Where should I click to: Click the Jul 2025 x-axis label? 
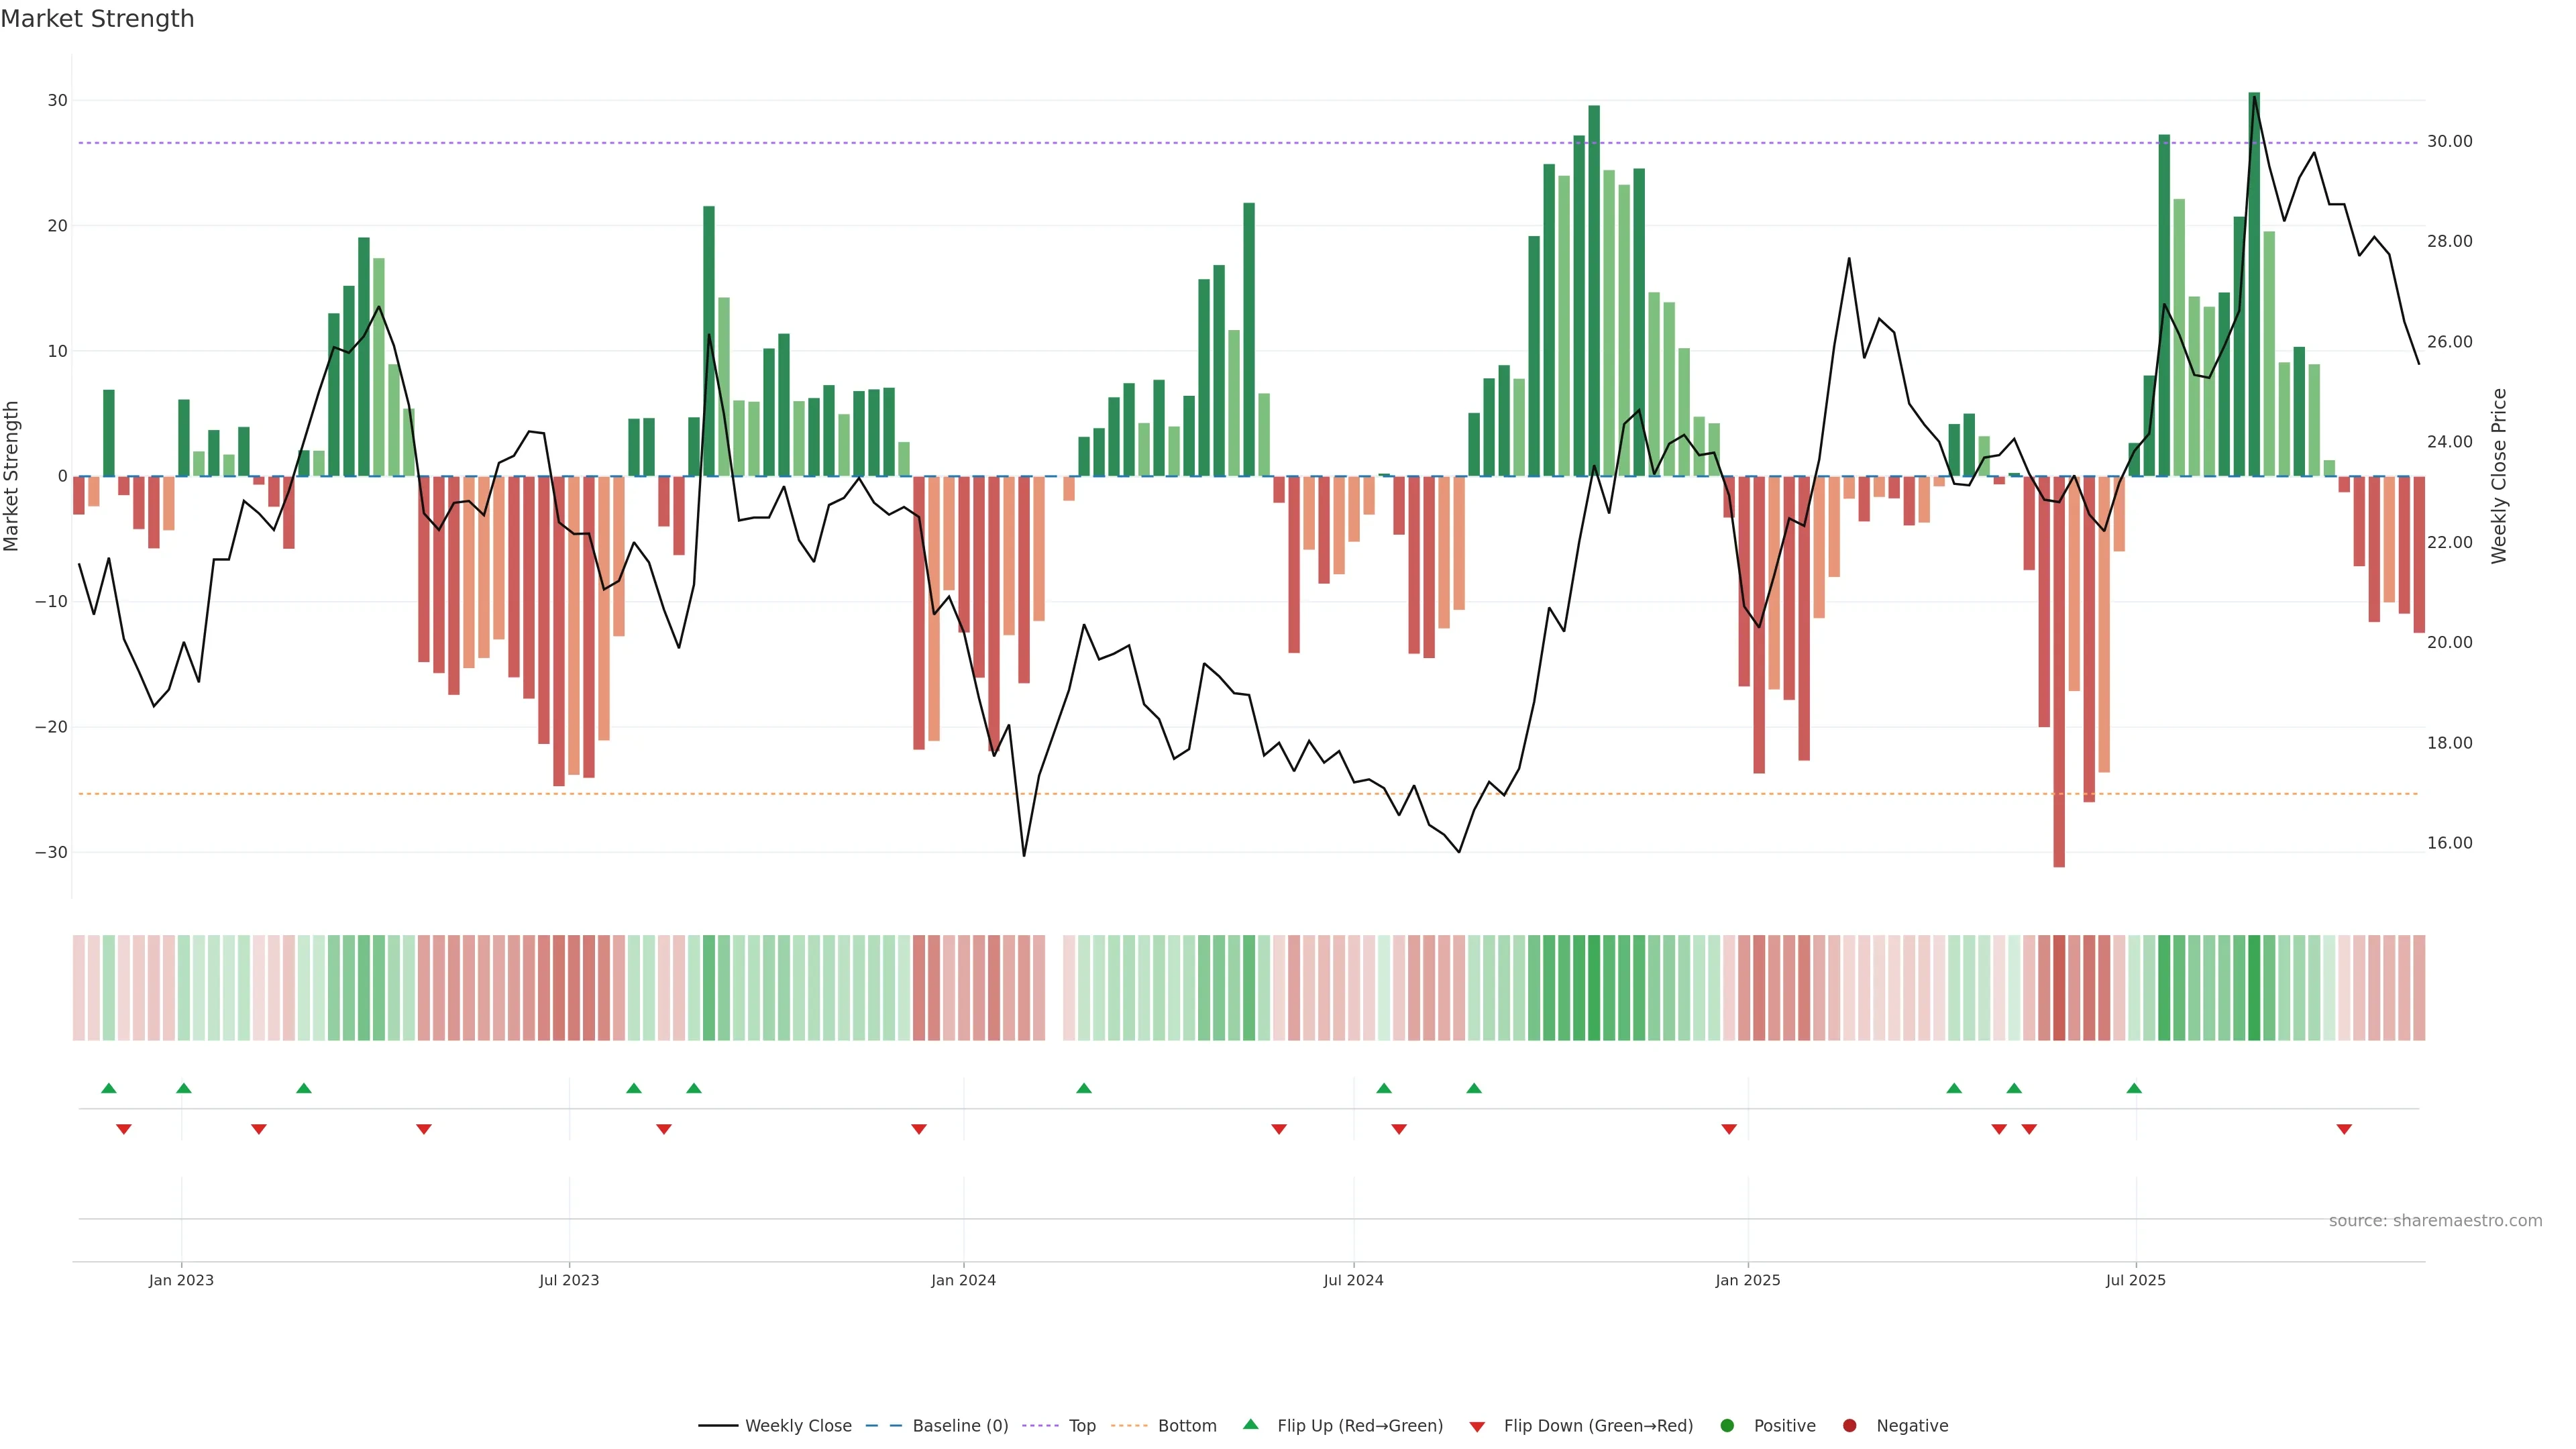(2135, 1280)
